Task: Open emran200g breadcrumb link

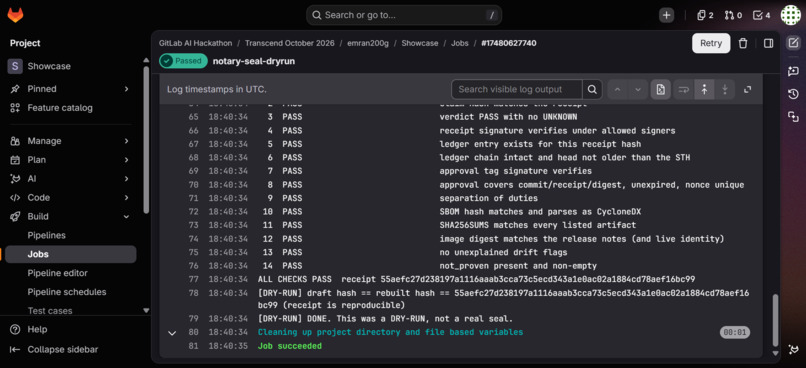Action: click(x=368, y=43)
